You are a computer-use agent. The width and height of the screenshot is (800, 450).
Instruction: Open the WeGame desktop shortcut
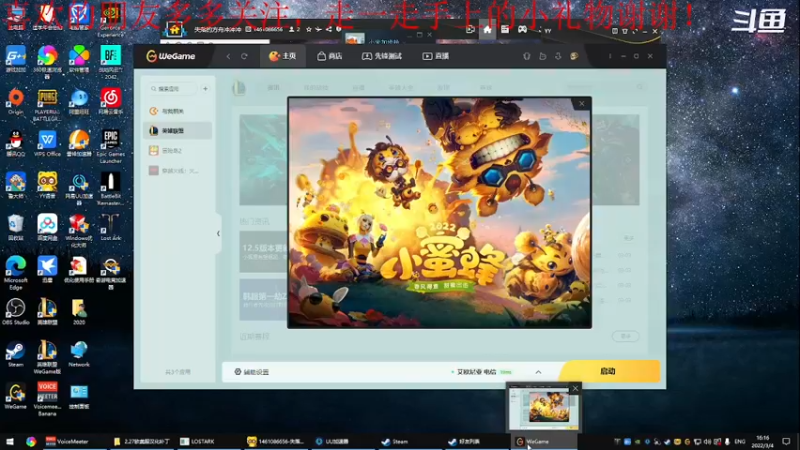coord(16,396)
